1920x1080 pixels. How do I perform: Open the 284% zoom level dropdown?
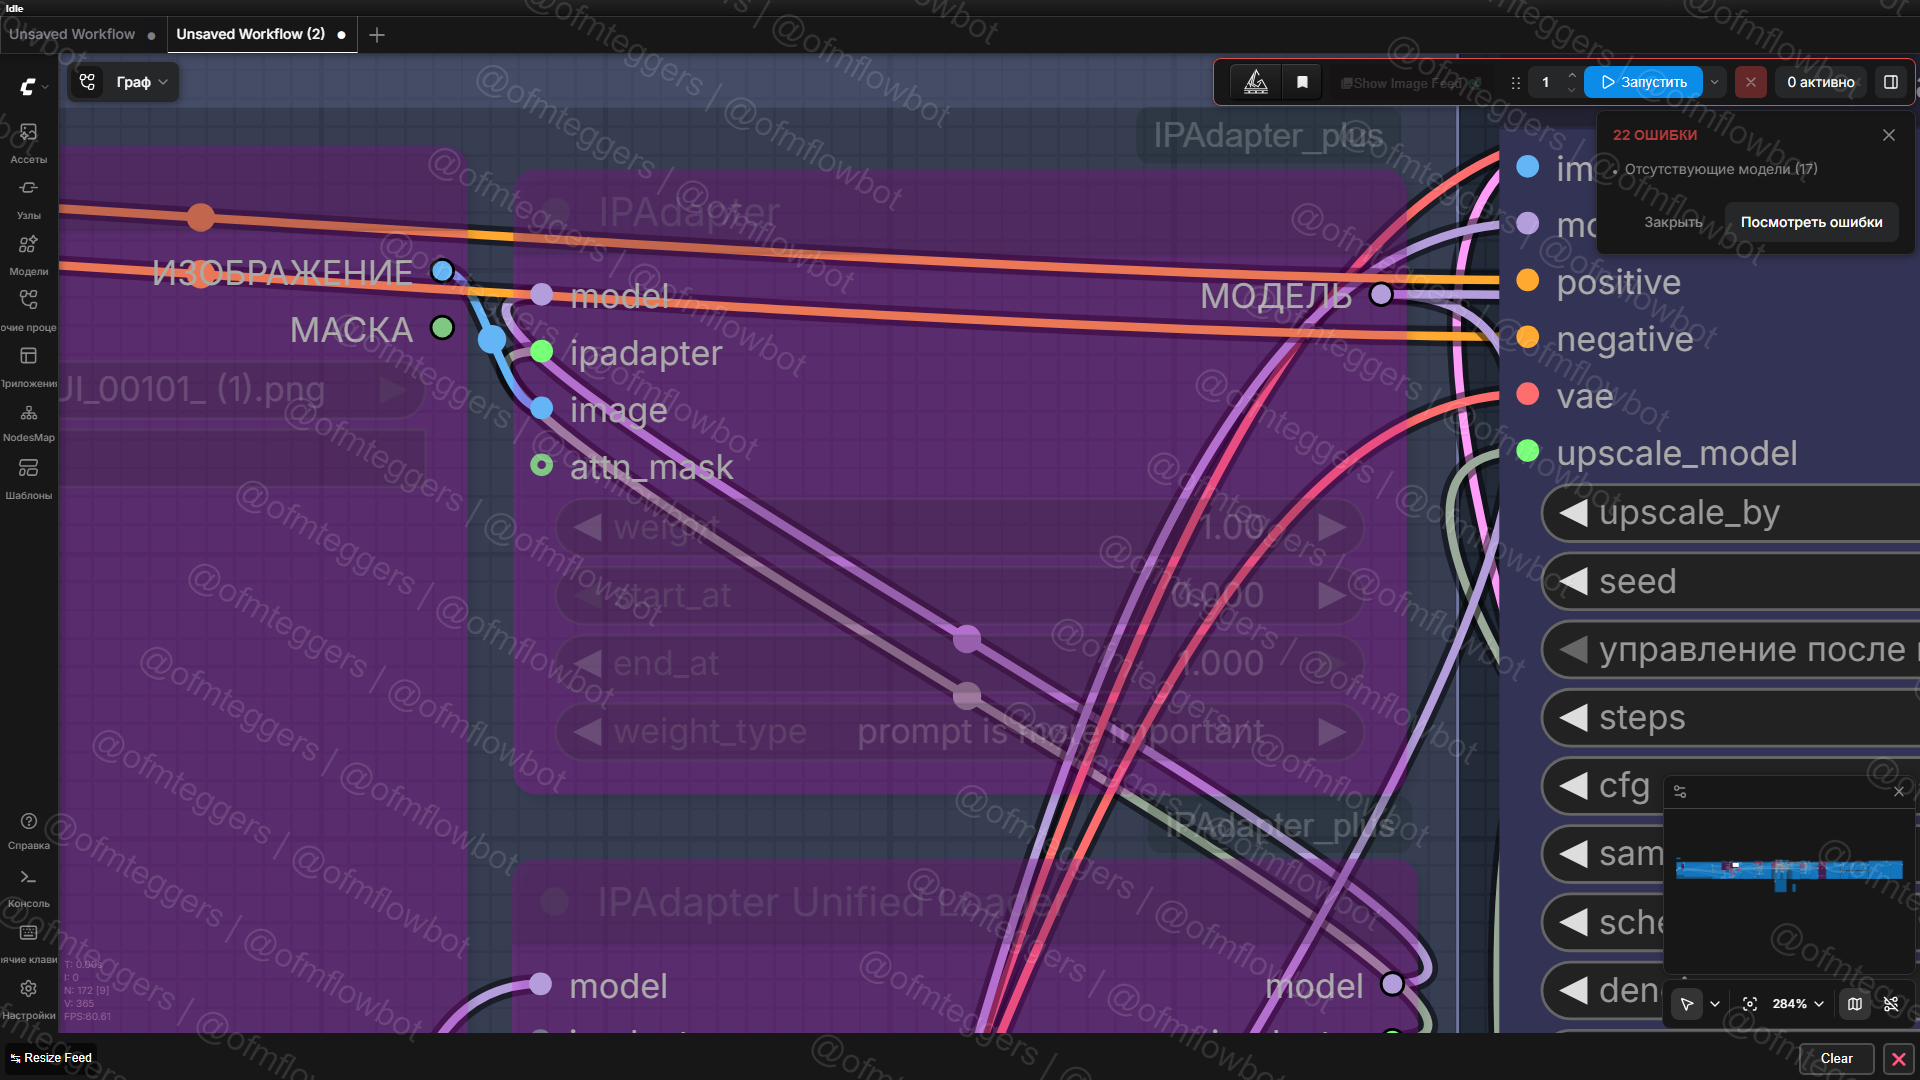pyautogui.click(x=1798, y=1004)
